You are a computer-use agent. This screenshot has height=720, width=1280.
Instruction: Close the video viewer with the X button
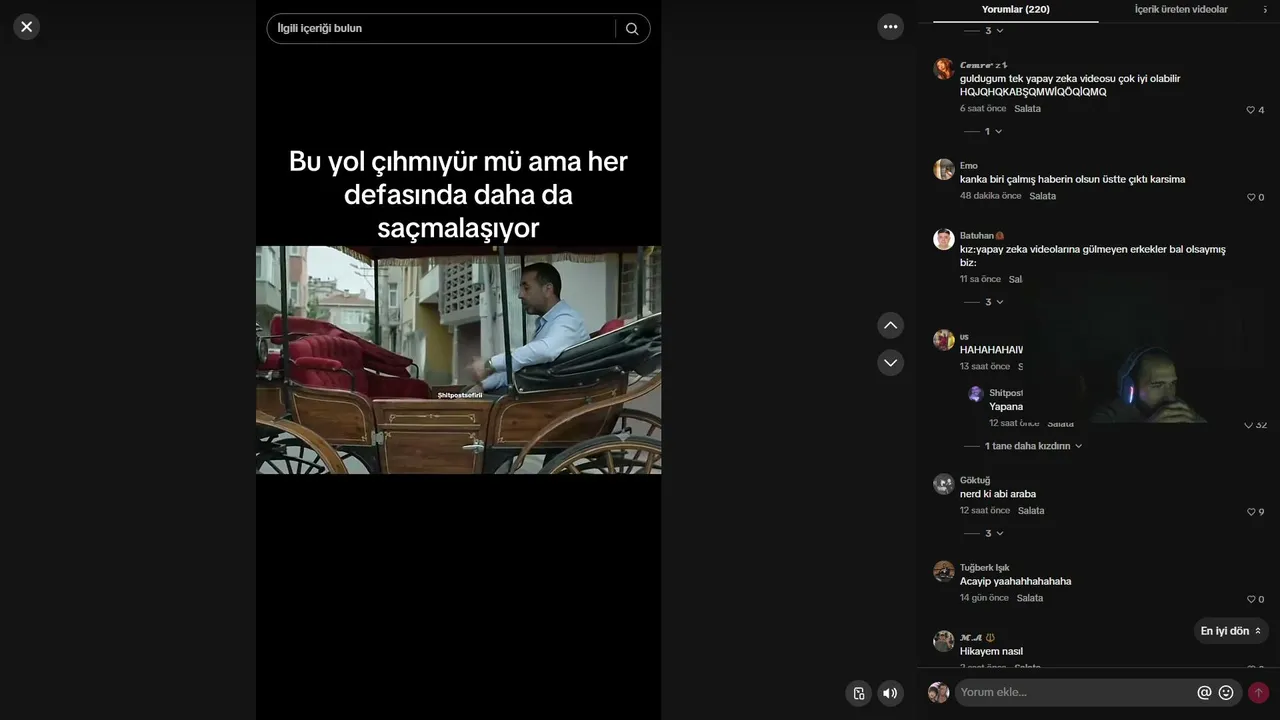(27, 27)
